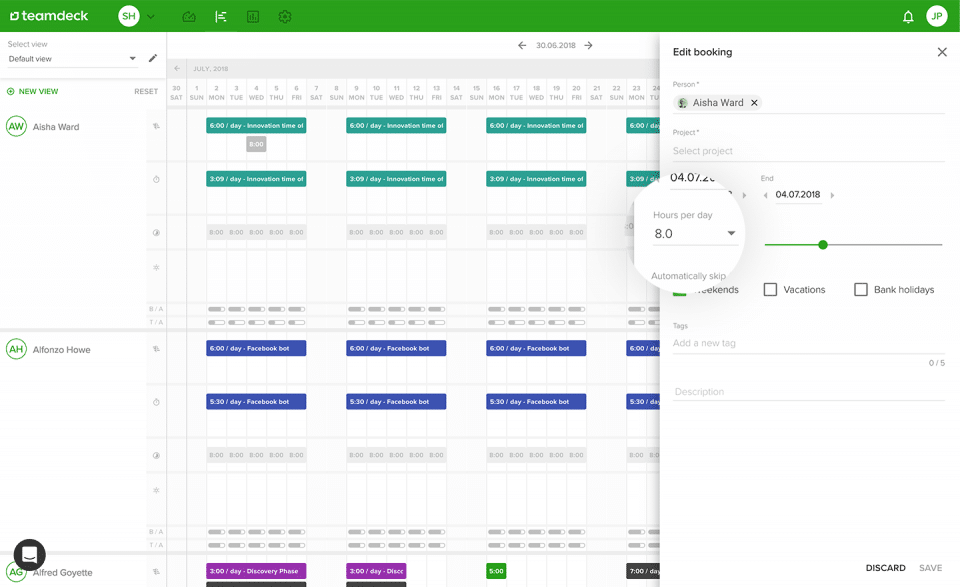Click the NEW VIEW button
Image resolution: width=960 pixels, height=587 pixels.
pyautogui.click(x=38, y=91)
